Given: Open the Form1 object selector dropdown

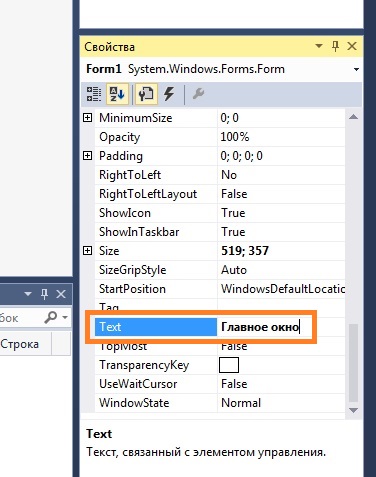Looking at the screenshot, I should 356,69.
